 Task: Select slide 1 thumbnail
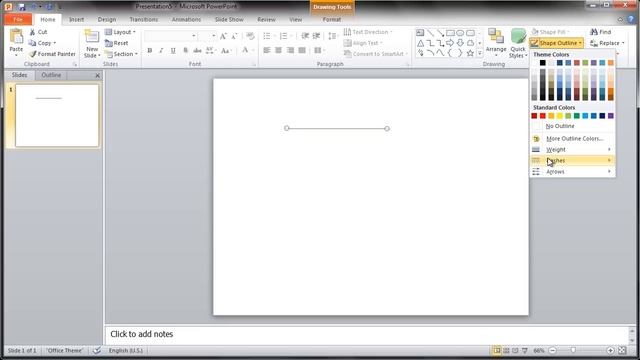click(57, 116)
